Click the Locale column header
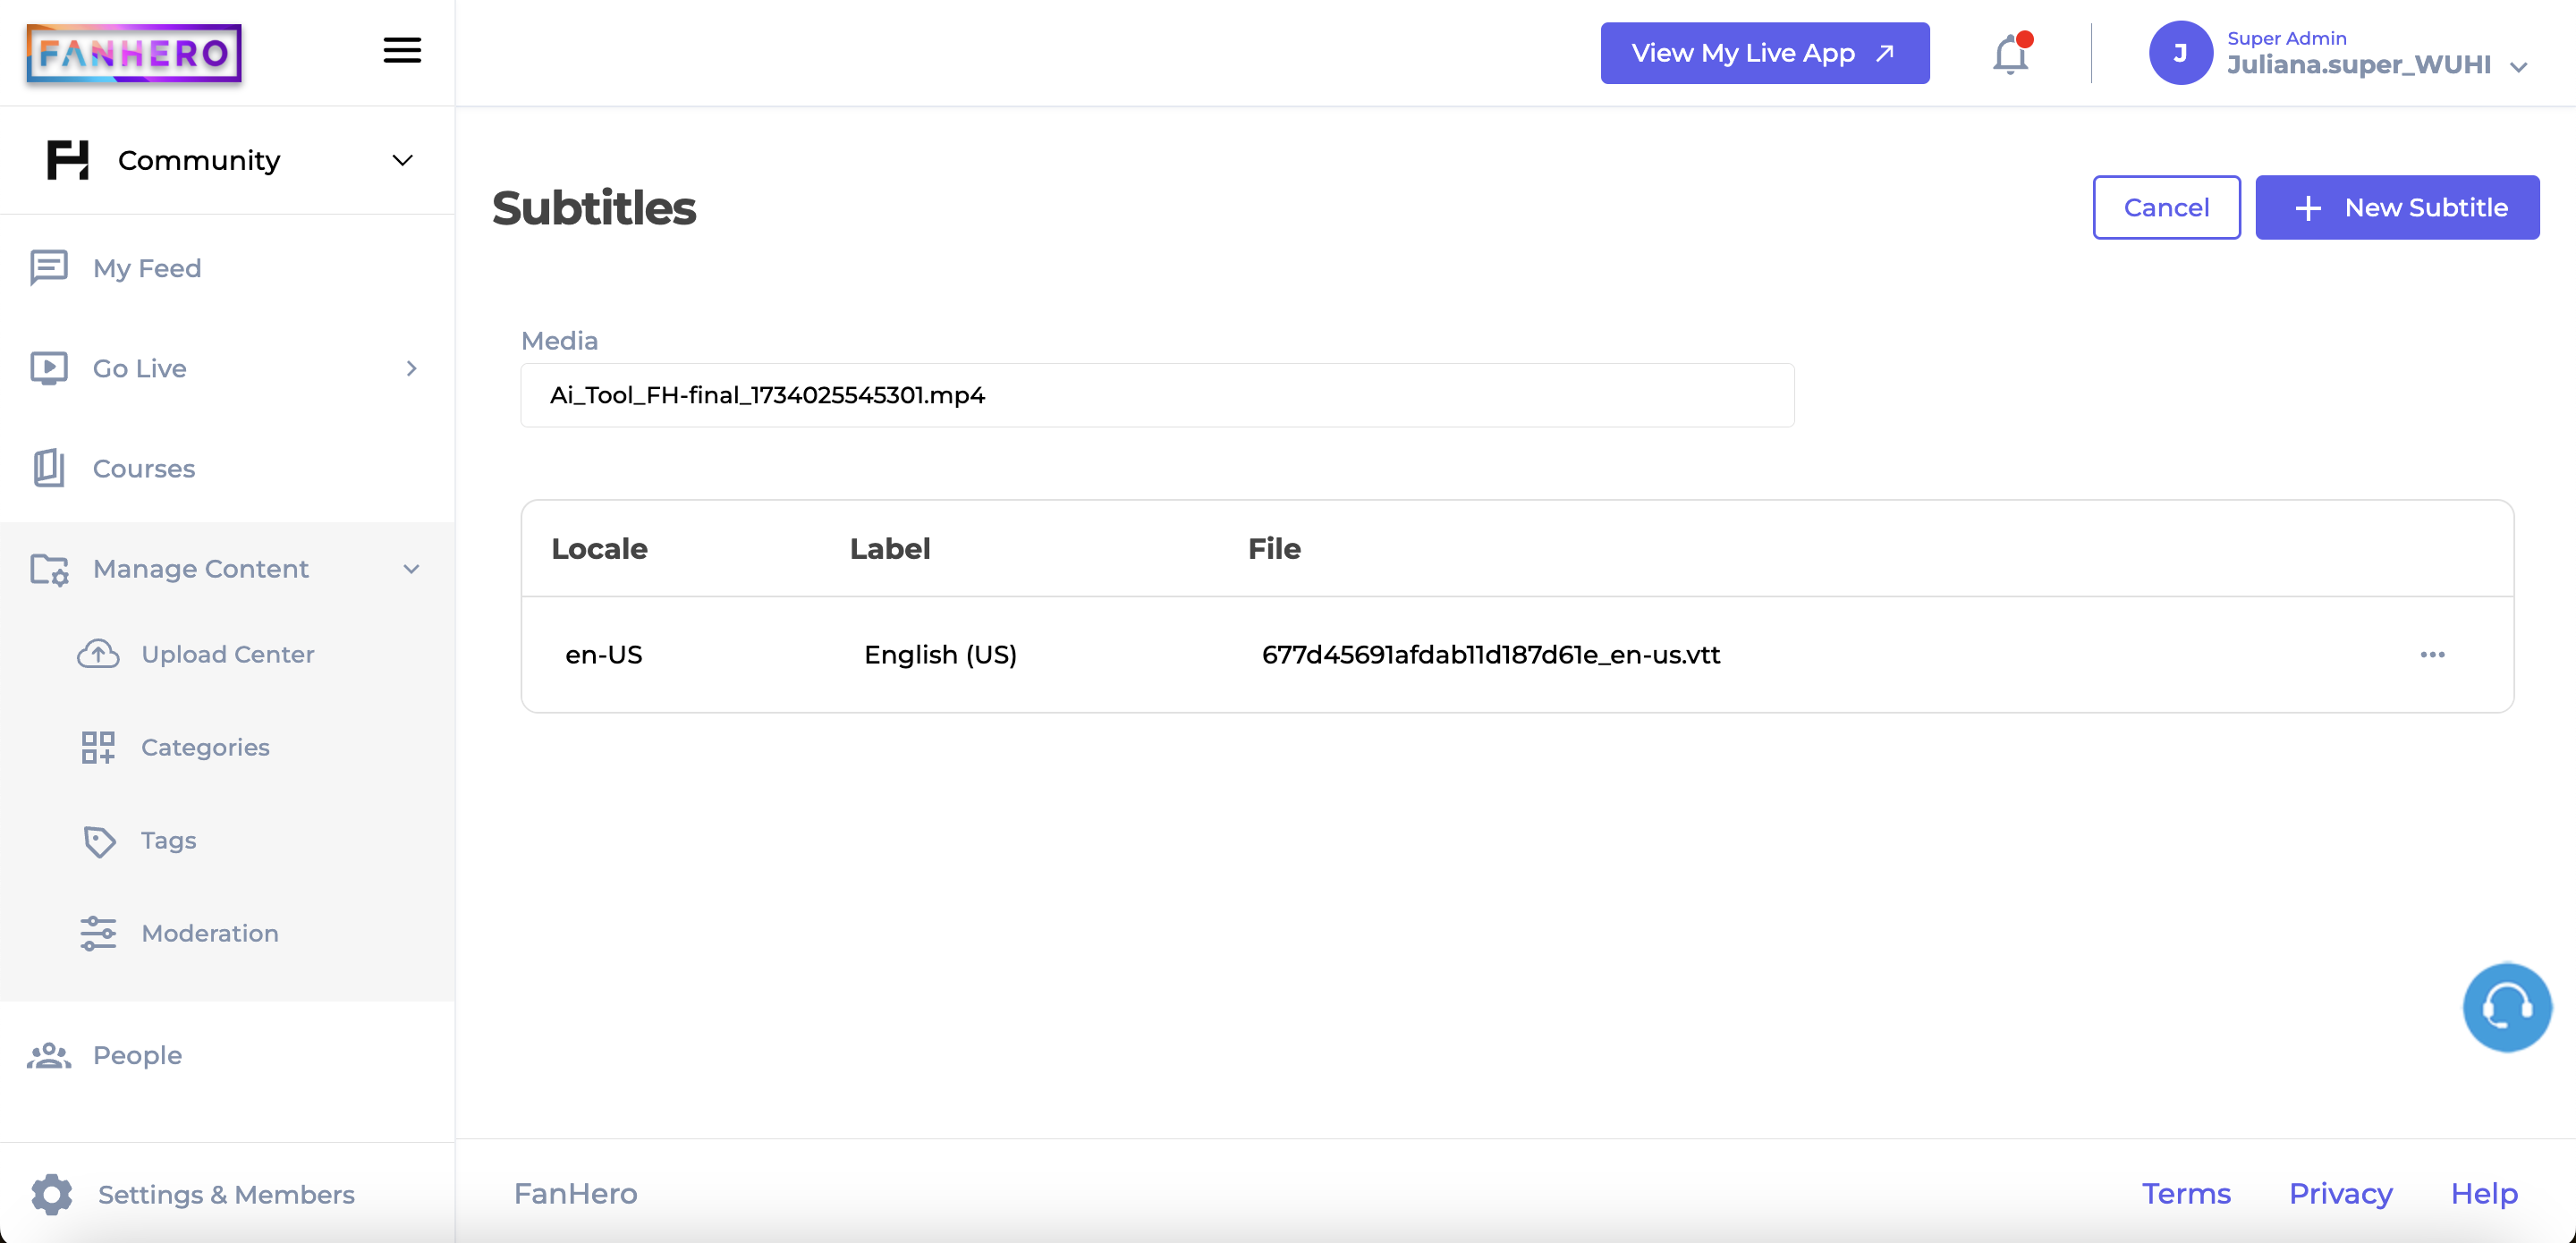This screenshot has width=2576, height=1243. coord(599,548)
